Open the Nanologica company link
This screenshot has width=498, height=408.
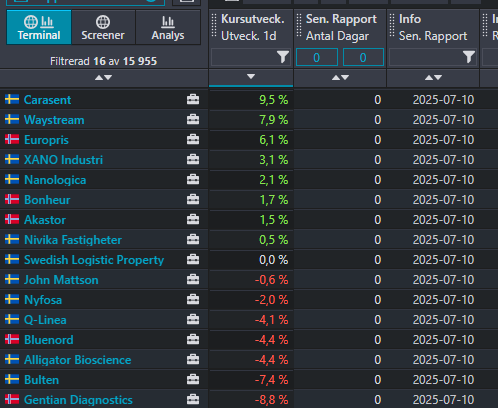click(x=55, y=180)
